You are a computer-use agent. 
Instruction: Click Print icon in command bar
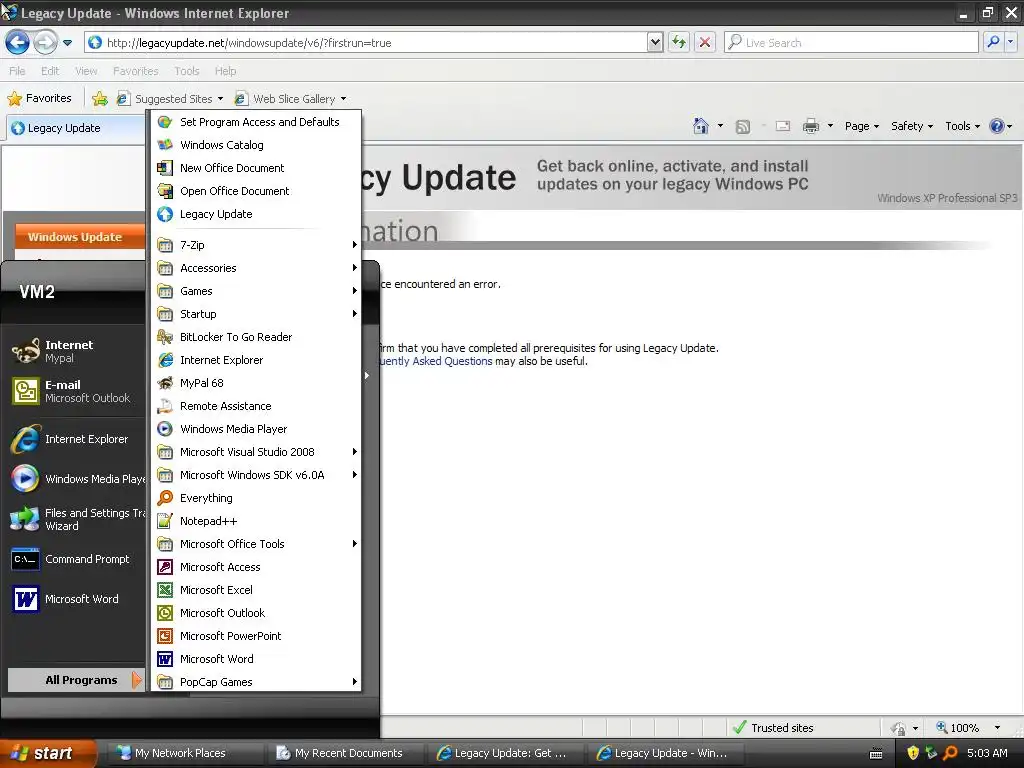810,126
